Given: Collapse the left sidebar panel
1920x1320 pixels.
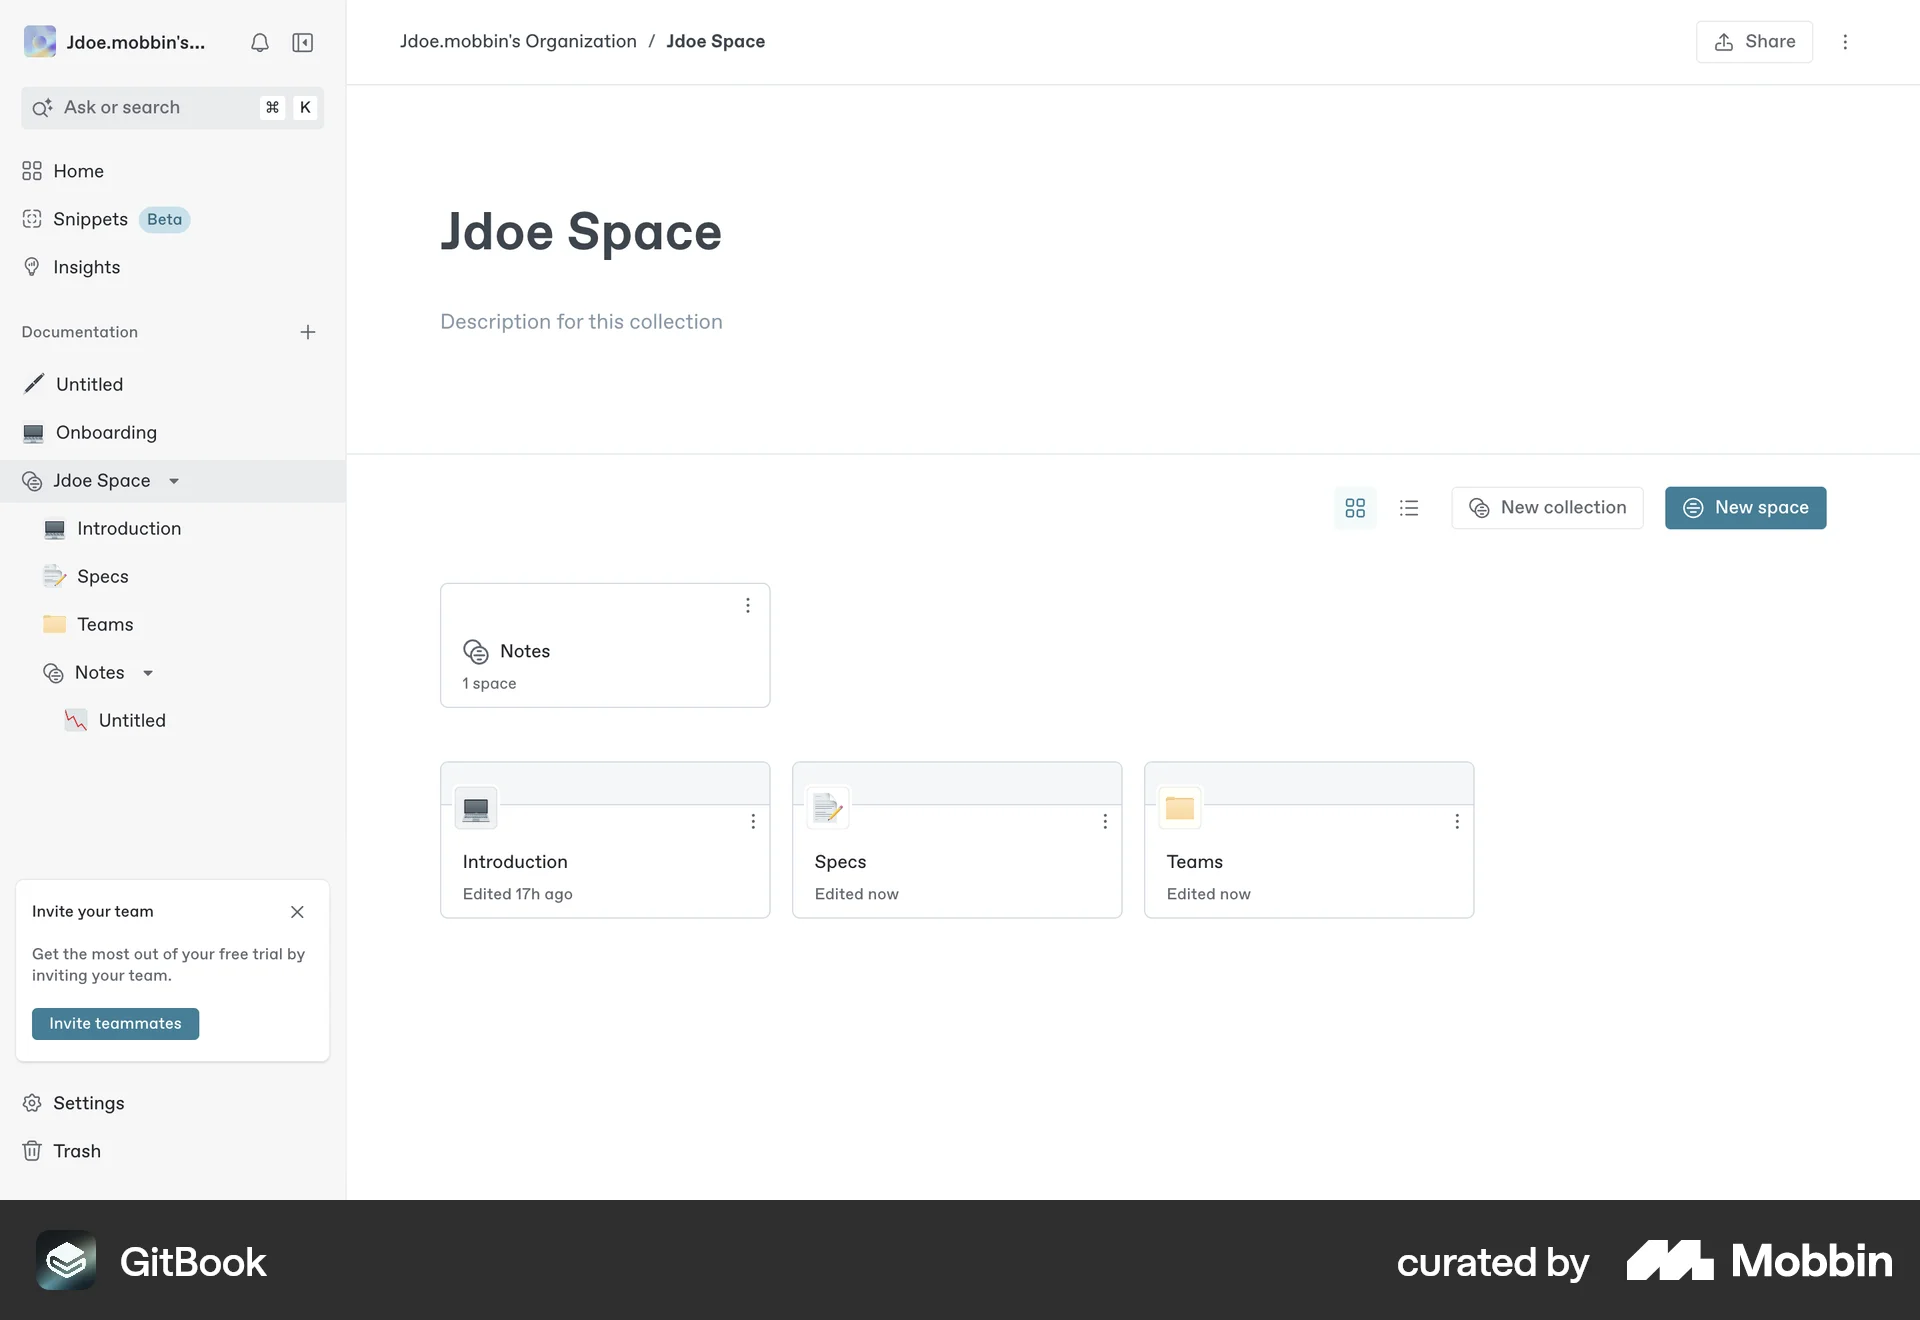Looking at the screenshot, I should pyautogui.click(x=302, y=42).
